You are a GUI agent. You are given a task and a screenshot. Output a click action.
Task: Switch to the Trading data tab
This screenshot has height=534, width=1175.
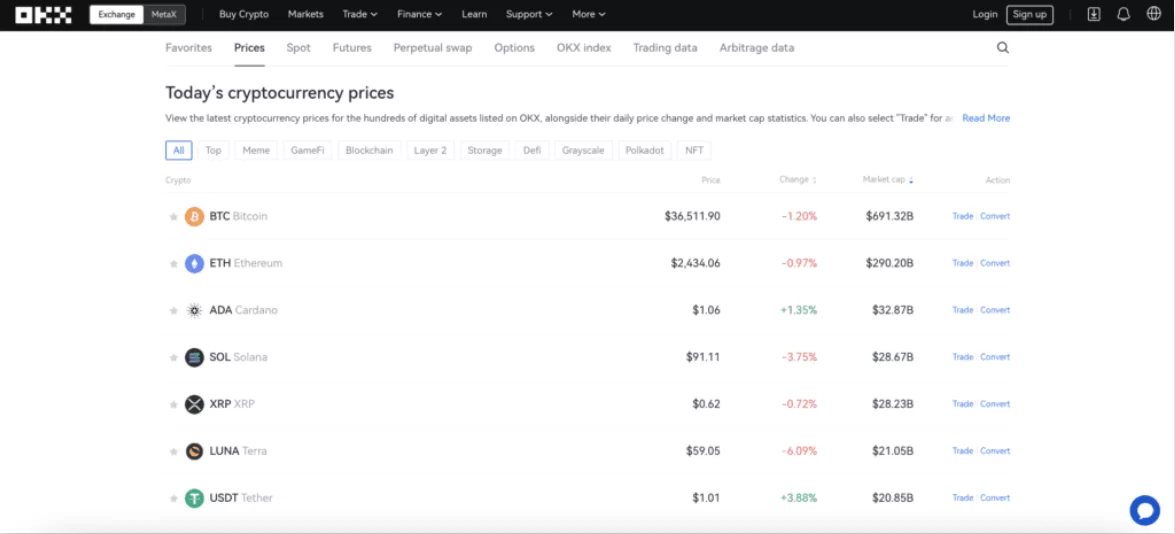665,48
